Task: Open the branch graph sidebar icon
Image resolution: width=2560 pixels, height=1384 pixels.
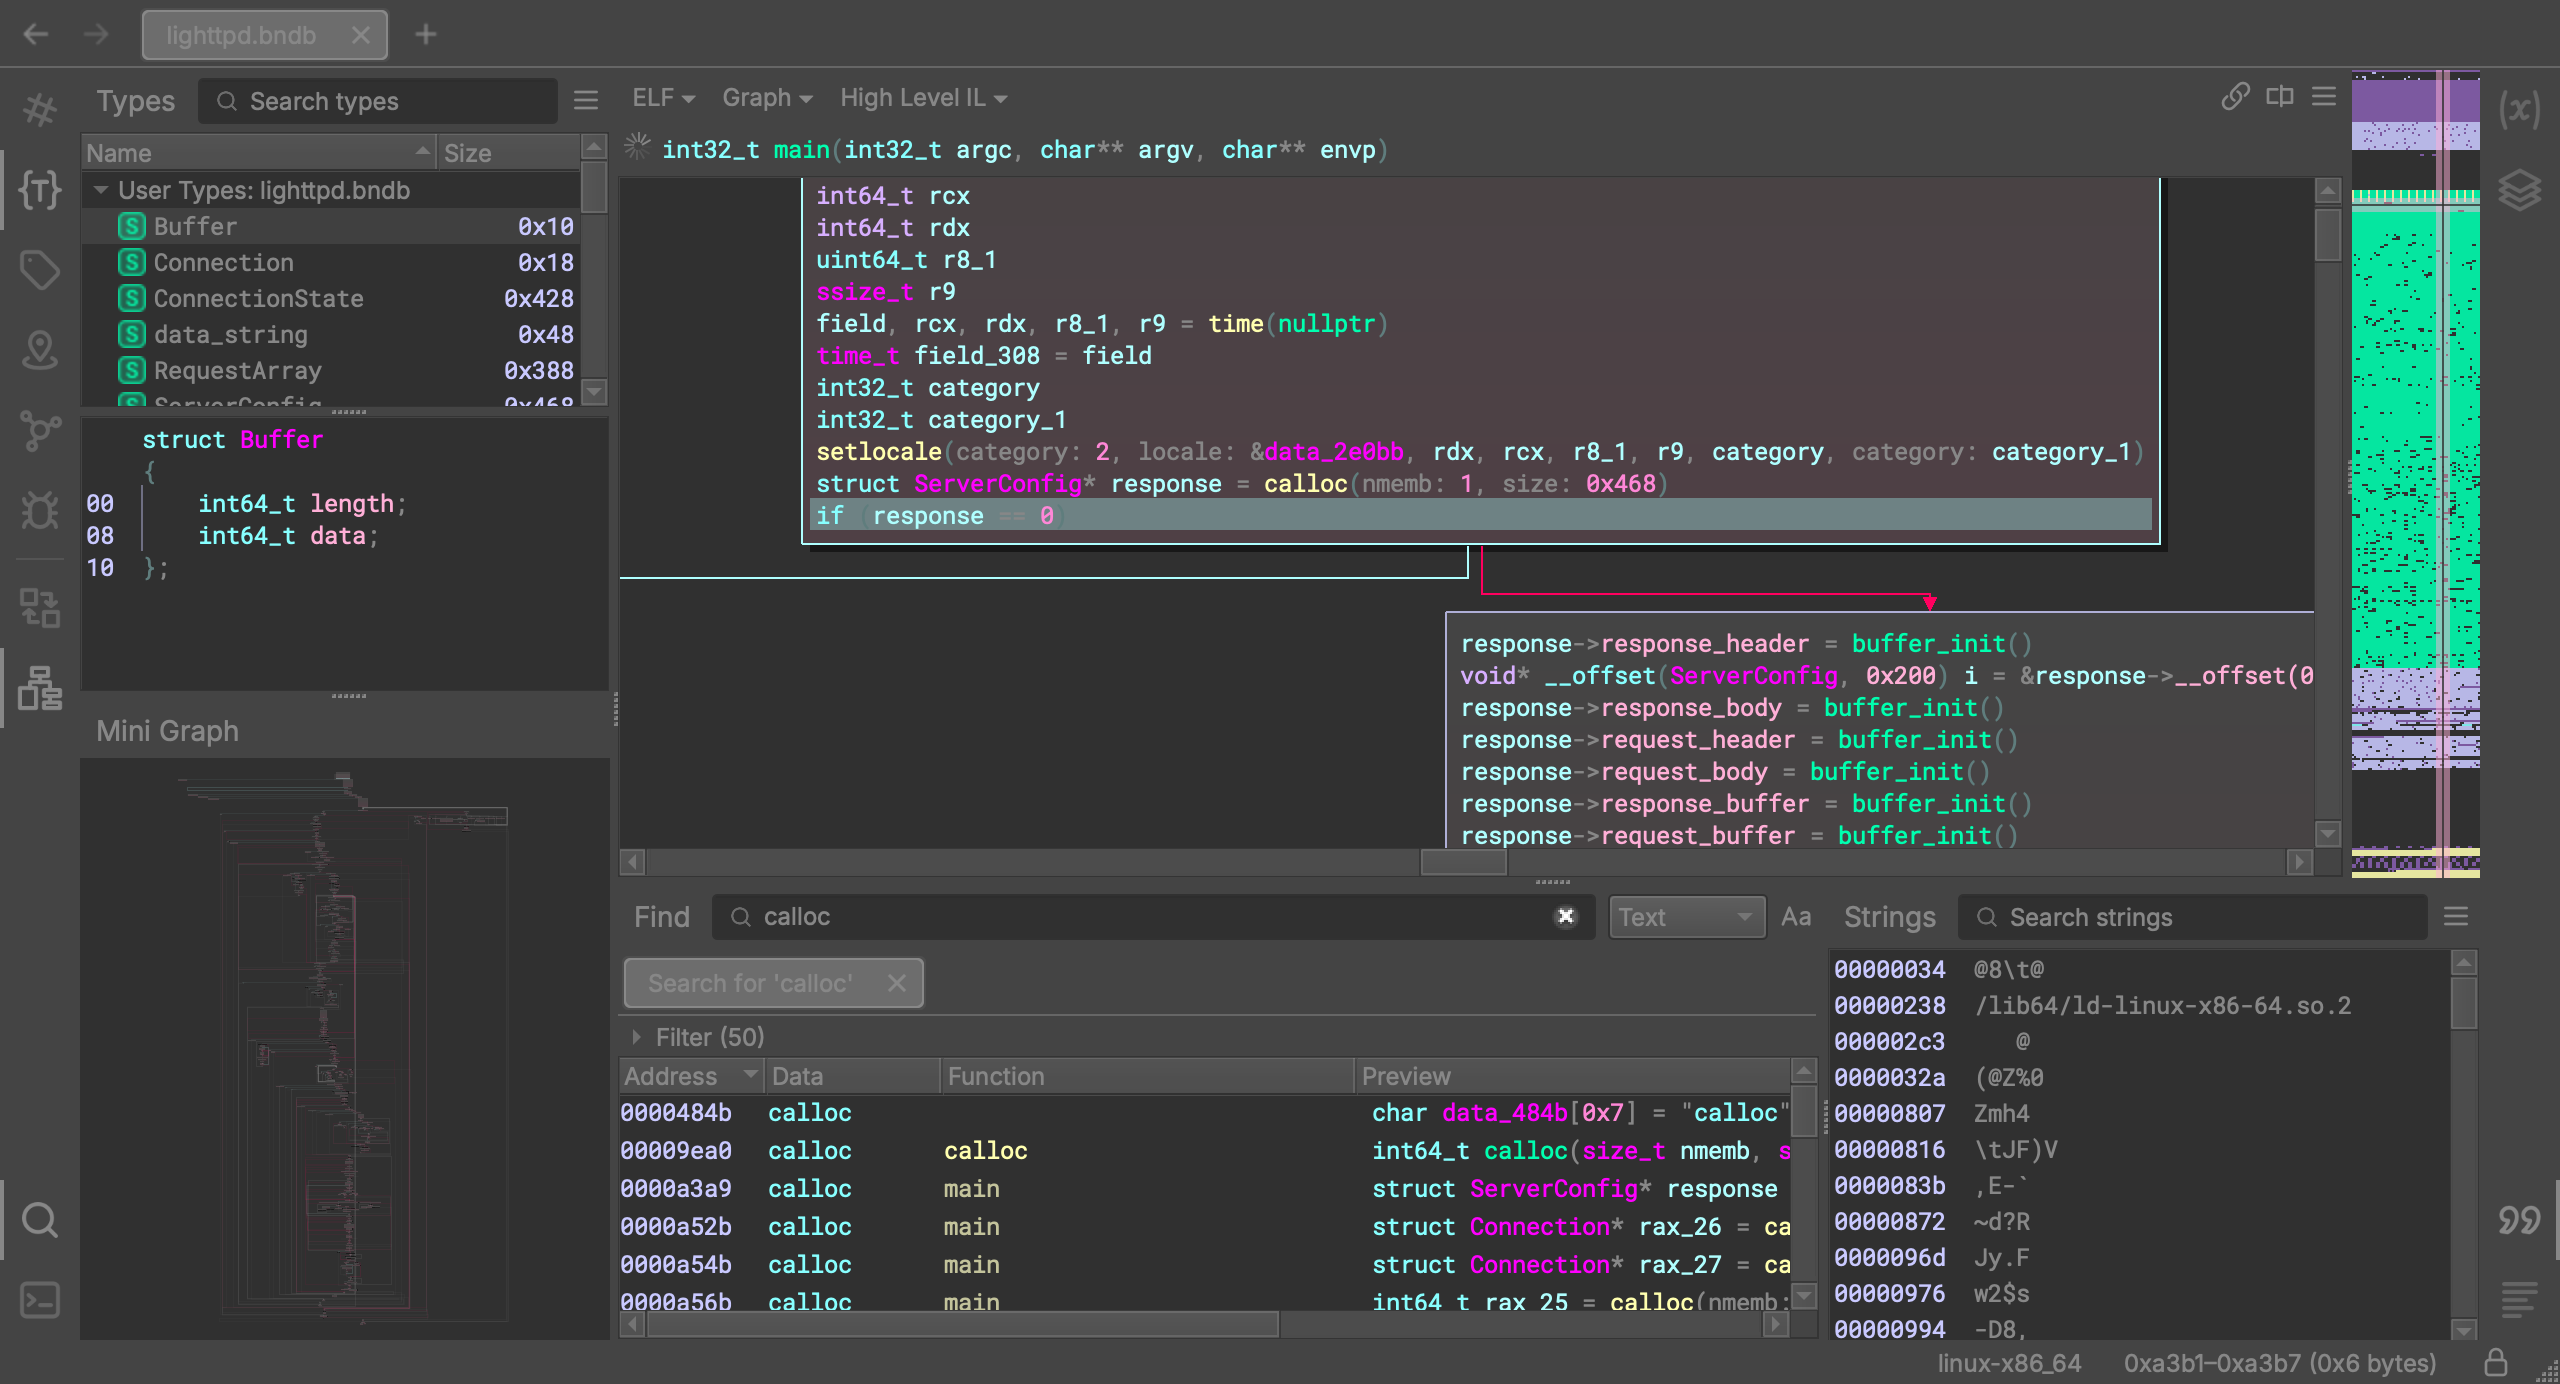Action: coord(40,431)
